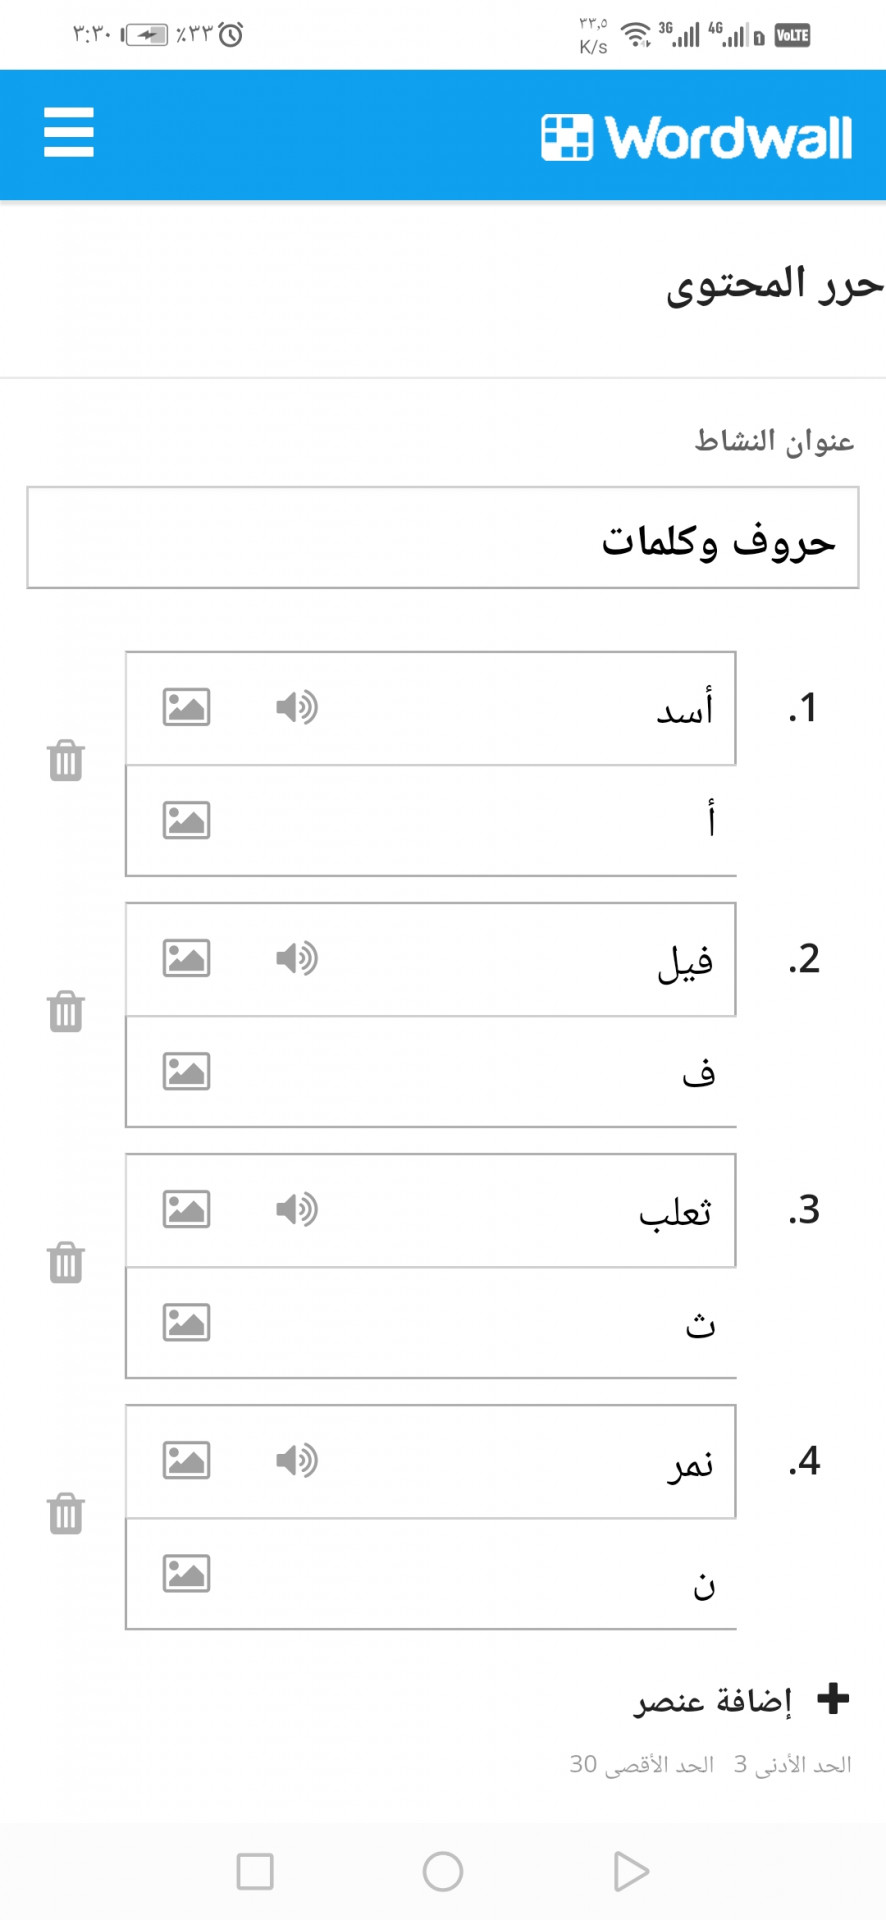Image resolution: width=886 pixels, height=1920 pixels.
Task: Add image to the أسد word field
Action: (186, 707)
